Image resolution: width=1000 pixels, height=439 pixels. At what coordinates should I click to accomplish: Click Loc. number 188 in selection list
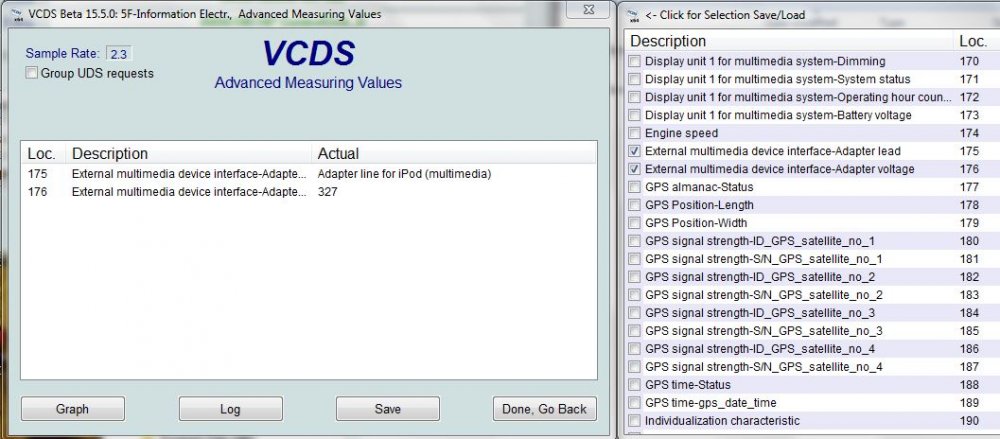(969, 385)
